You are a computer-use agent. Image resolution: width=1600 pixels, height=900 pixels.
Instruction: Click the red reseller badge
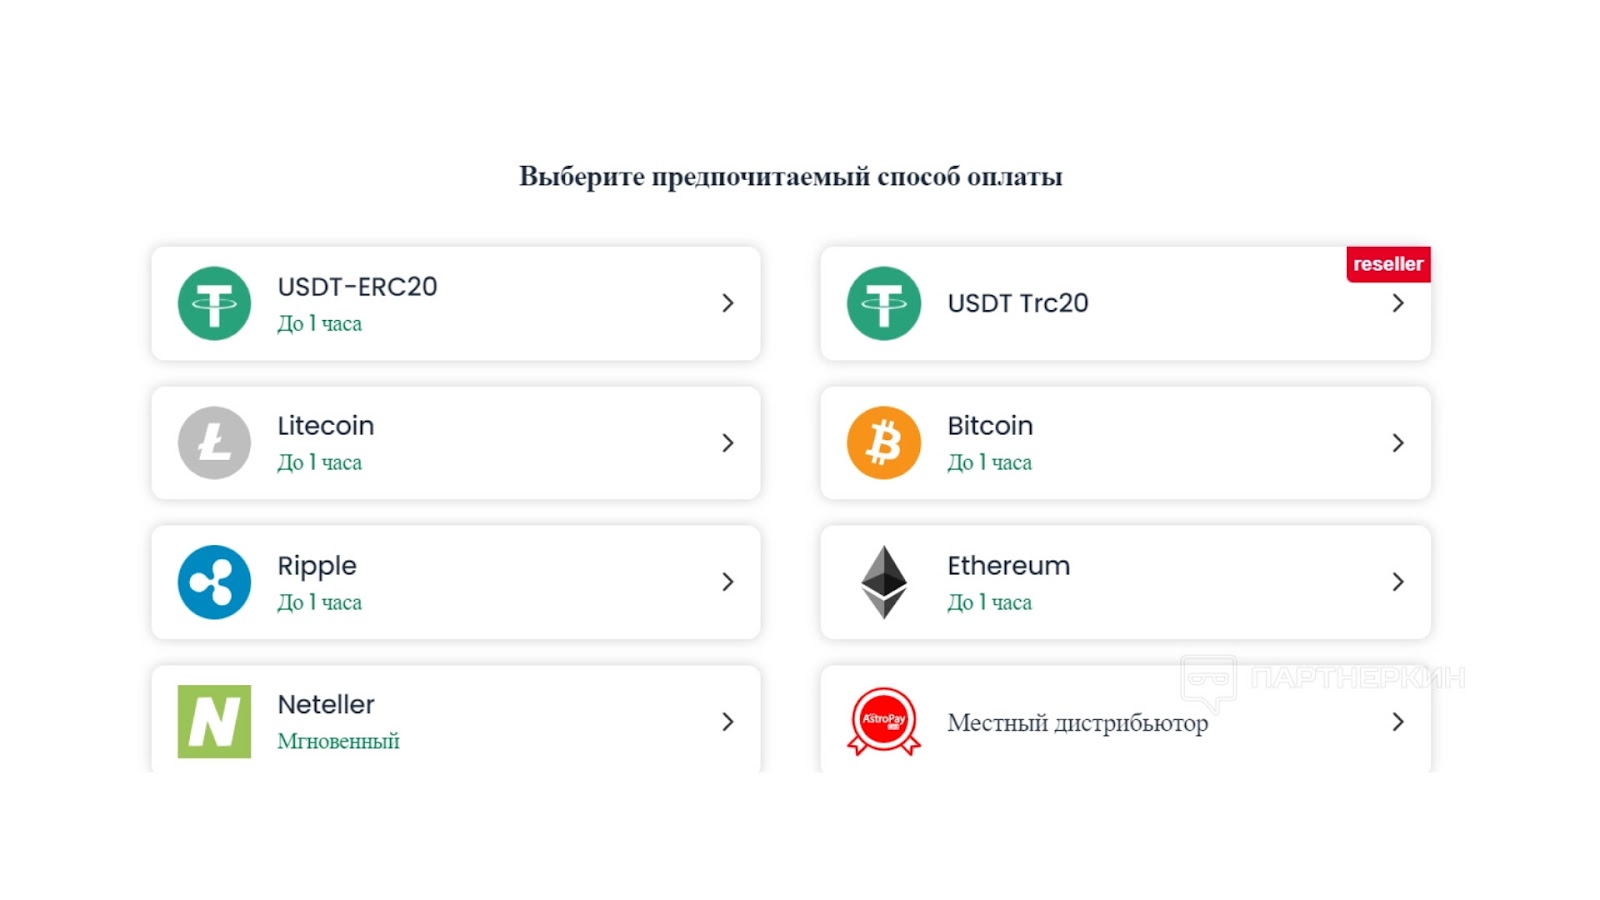click(1388, 264)
